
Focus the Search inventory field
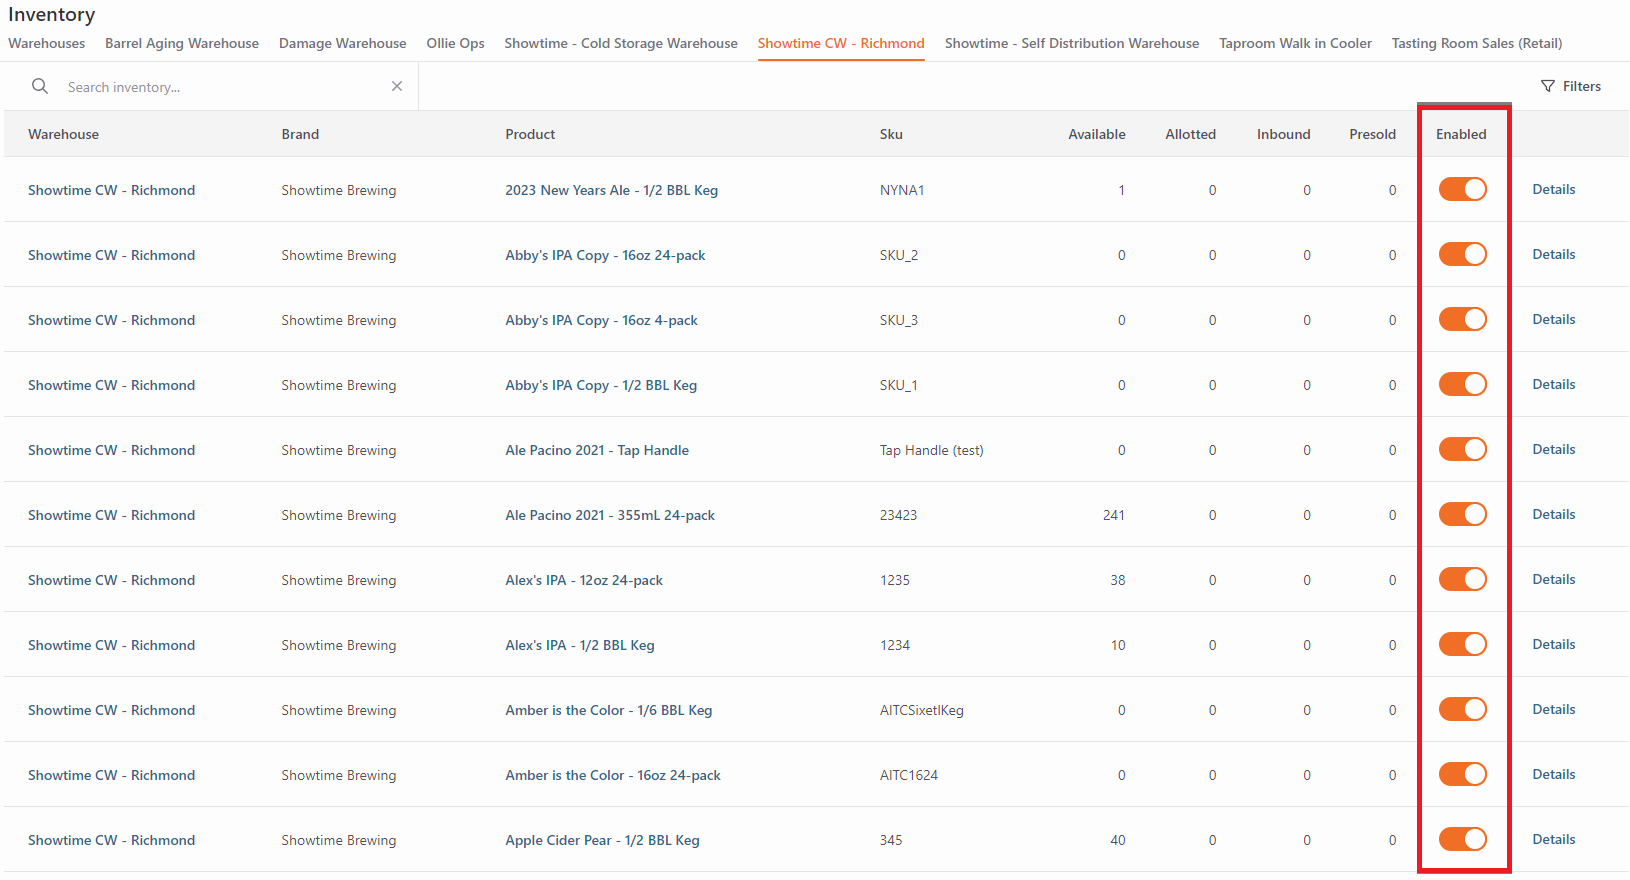[x=225, y=87]
